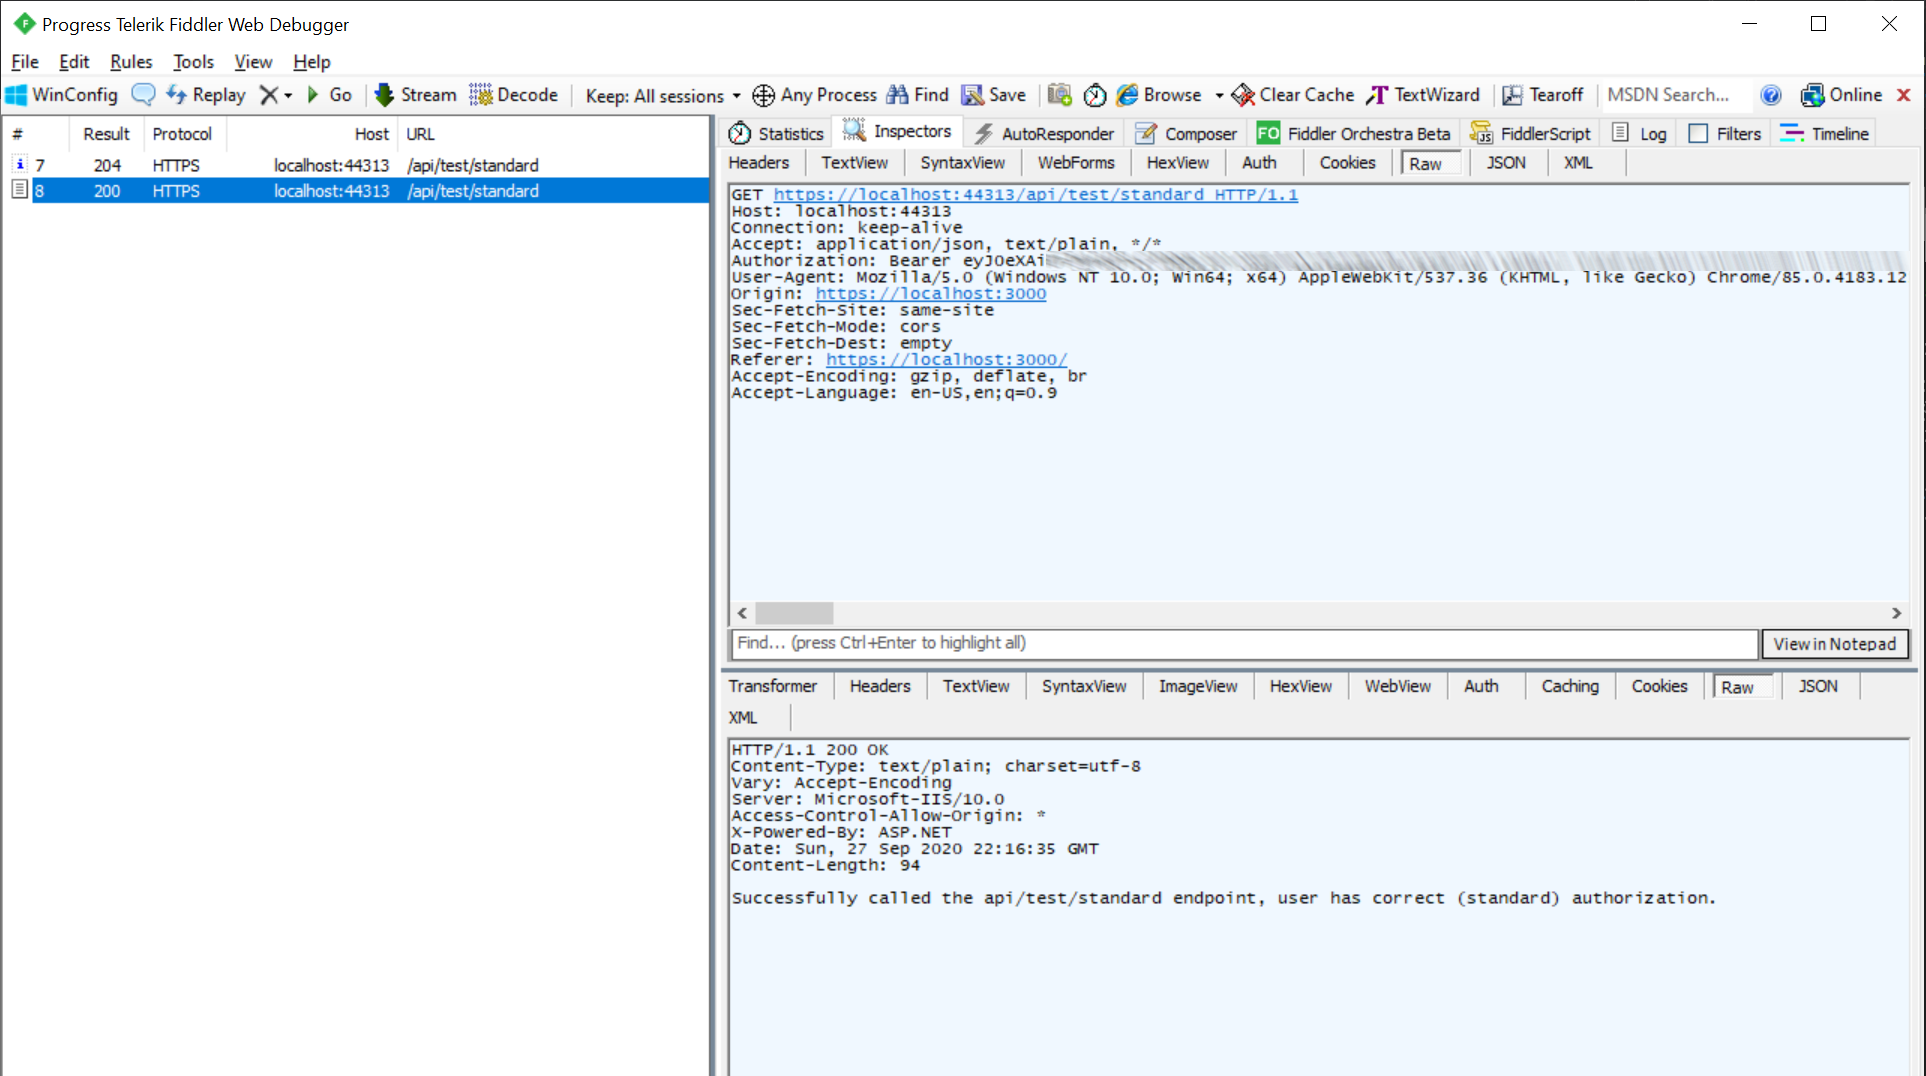The image size is (1926, 1076).
Task: Open the FiddlerScript tab
Action: tap(1531, 134)
